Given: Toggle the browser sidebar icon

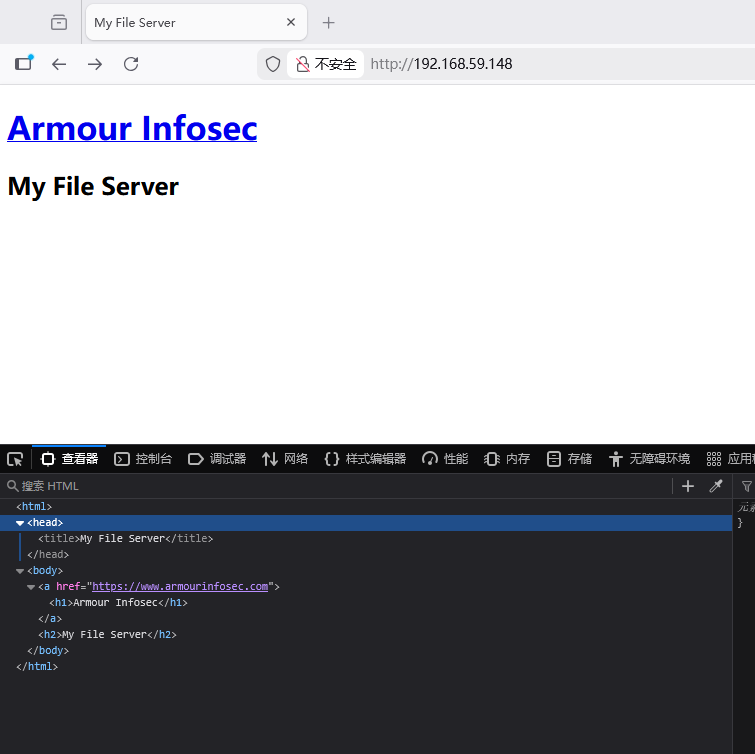Looking at the screenshot, I should (24, 64).
